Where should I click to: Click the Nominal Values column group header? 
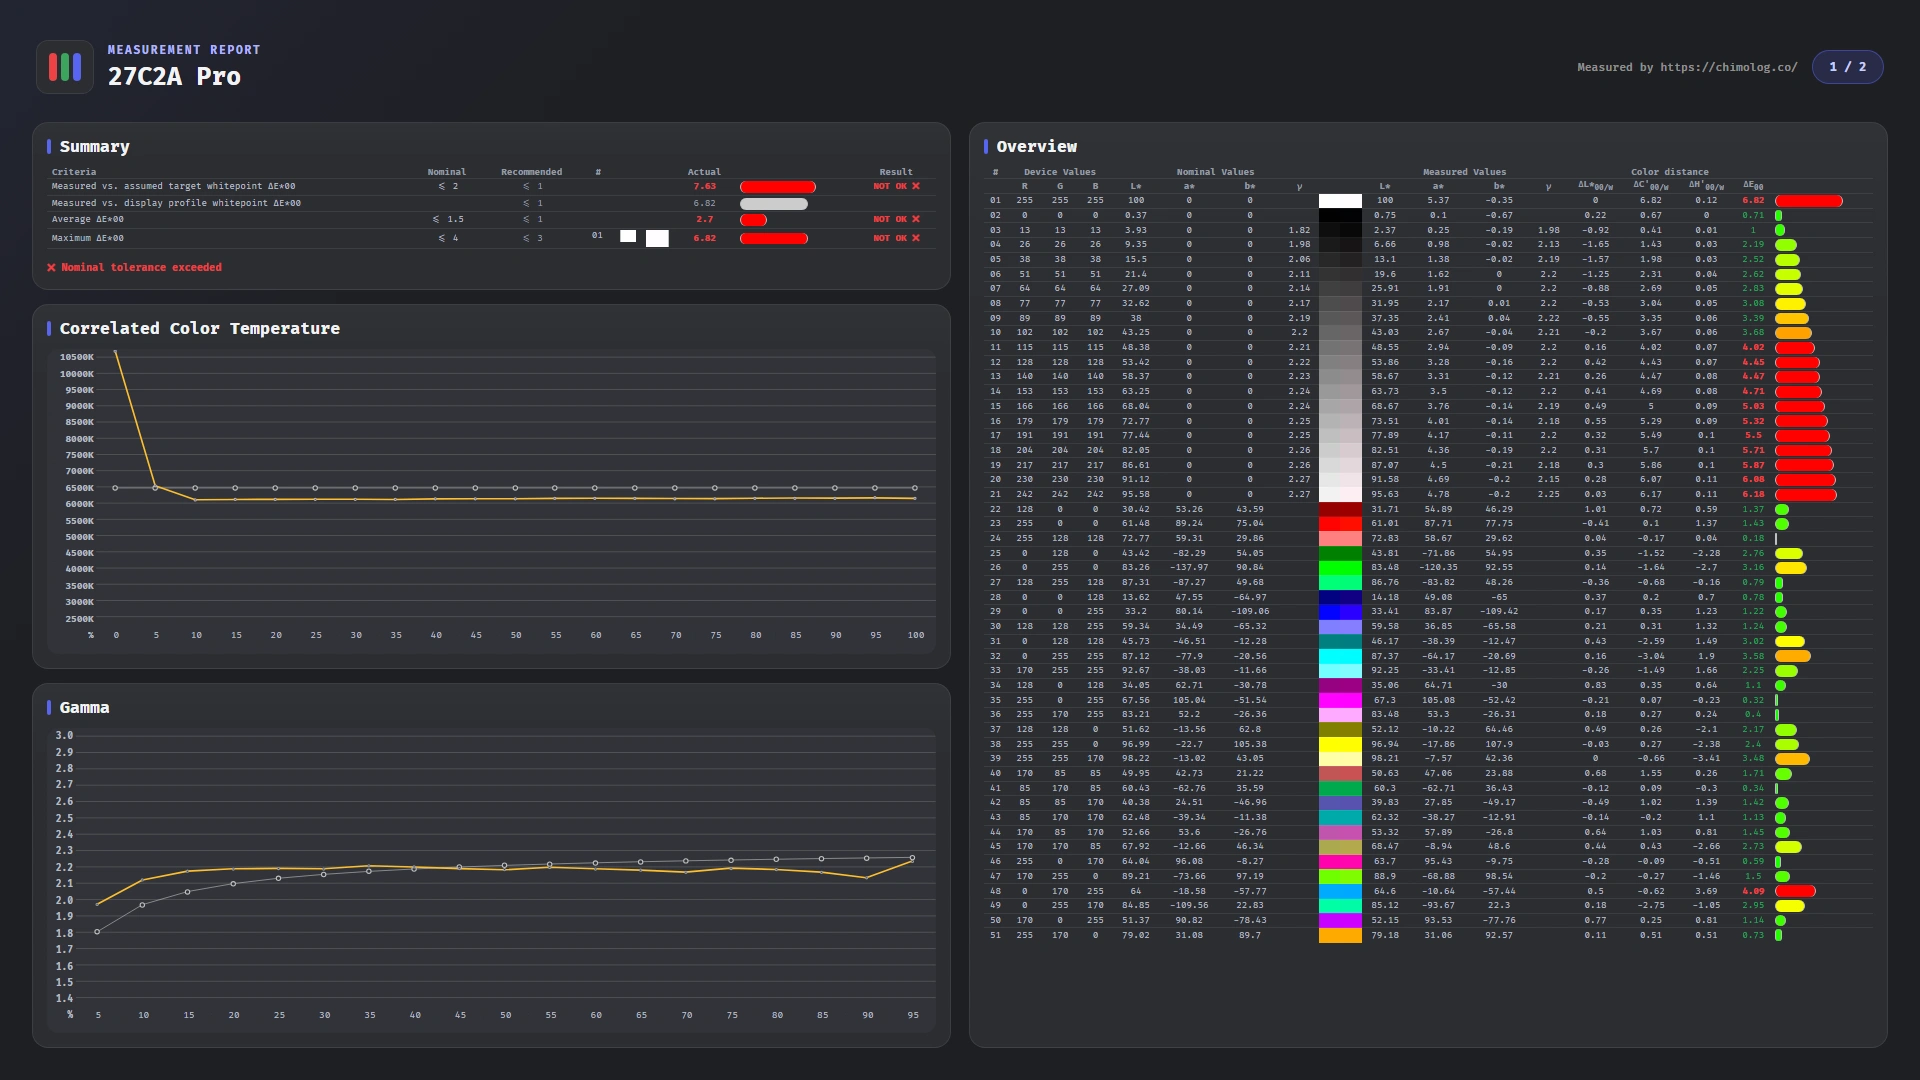pos(1215,172)
